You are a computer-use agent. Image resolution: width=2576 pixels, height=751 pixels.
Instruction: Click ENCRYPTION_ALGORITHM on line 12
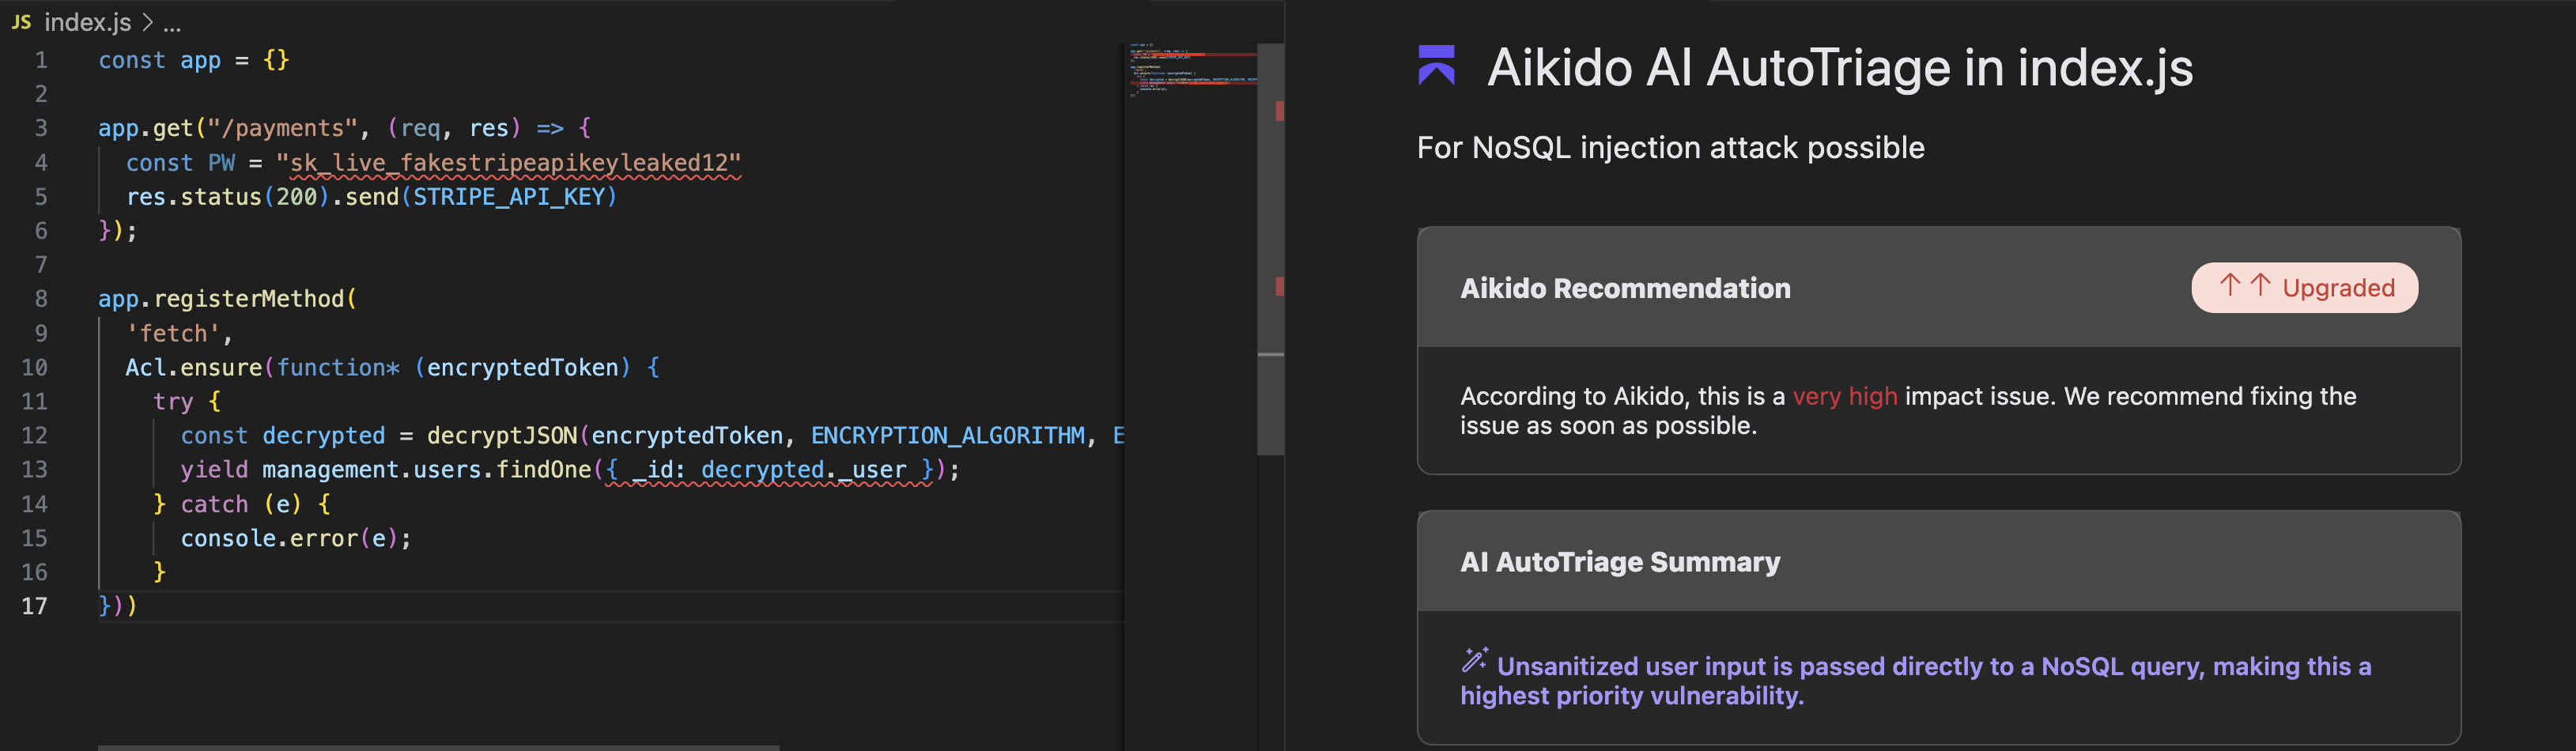(948, 436)
